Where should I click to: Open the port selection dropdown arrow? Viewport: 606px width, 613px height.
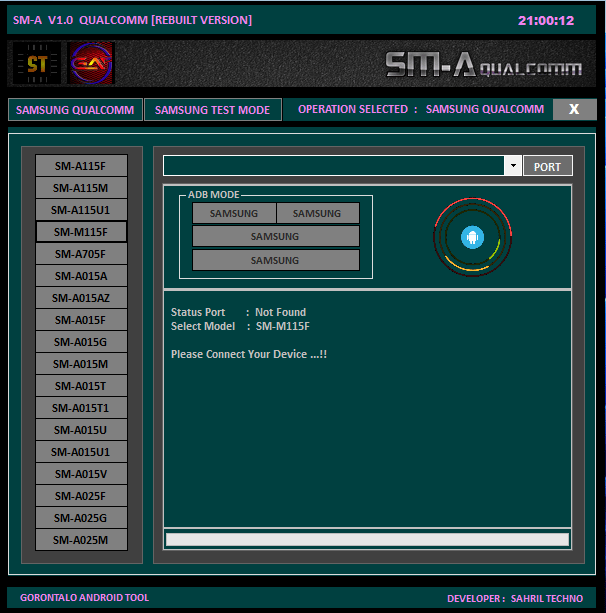[x=513, y=166]
